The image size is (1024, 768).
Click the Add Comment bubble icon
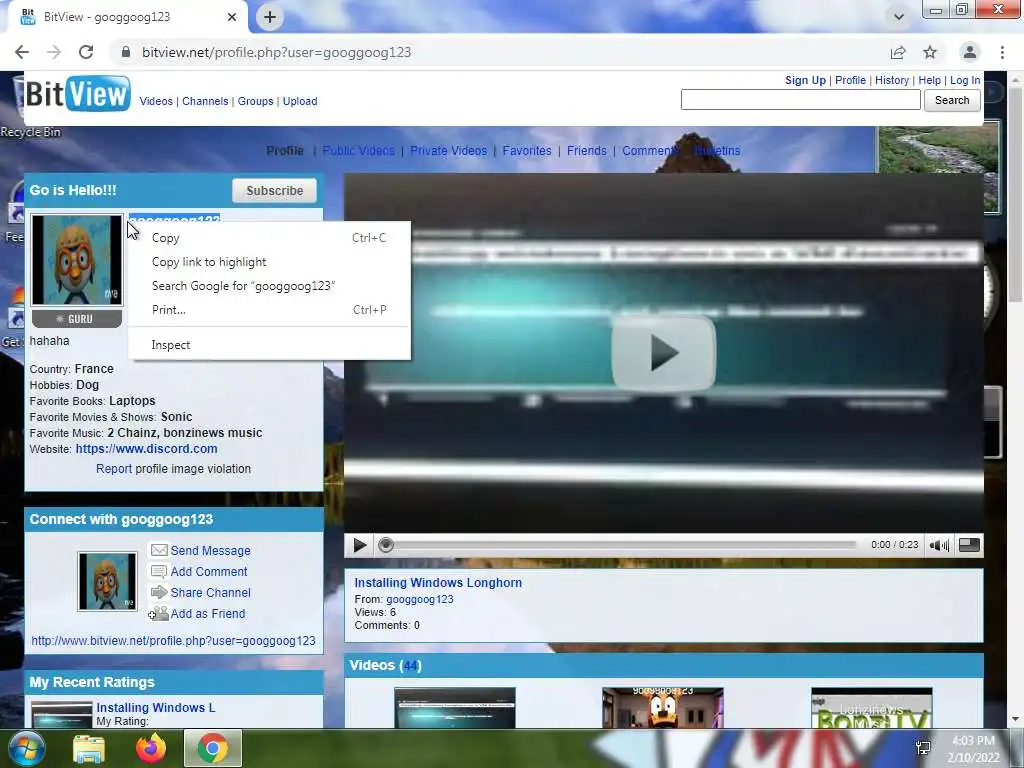[159, 571]
